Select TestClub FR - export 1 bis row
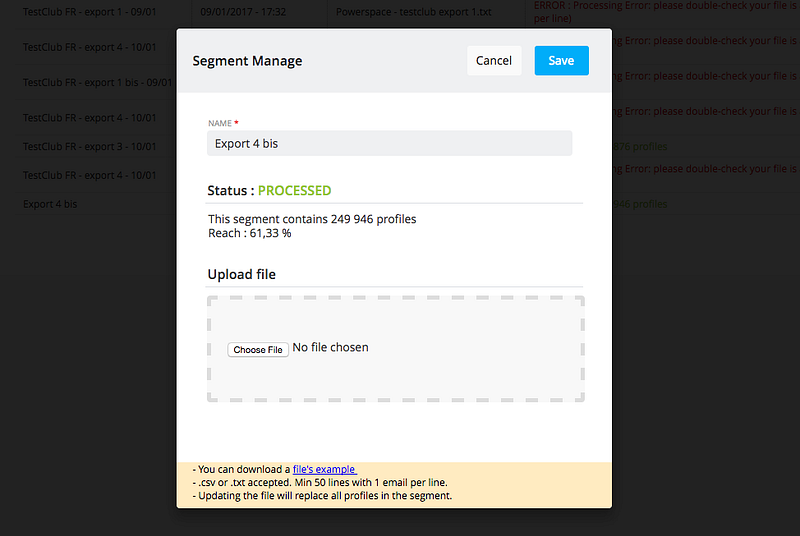This screenshot has height=536, width=800. tap(90, 83)
